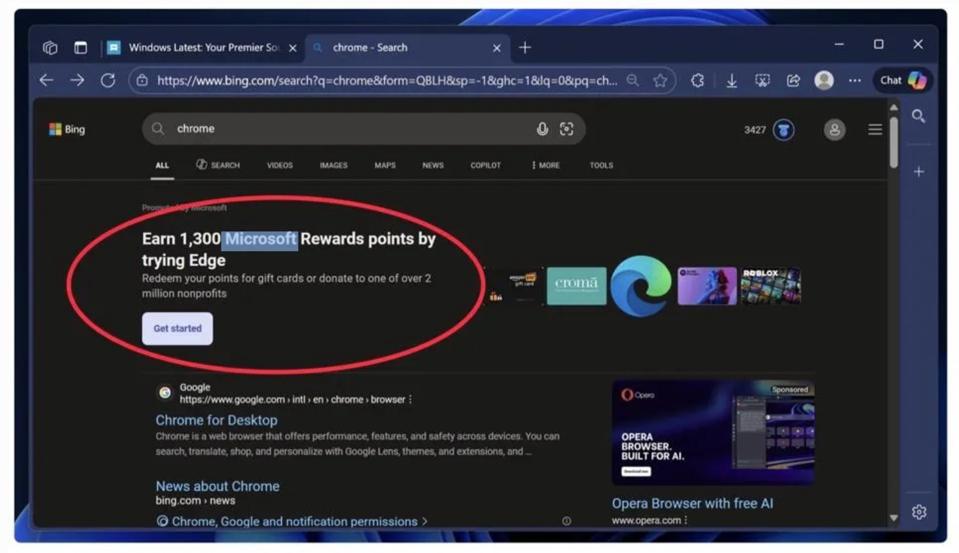Viewport: 959px width, 553px height.
Task: Select the ALL results tab
Action: tap(162, 165)
